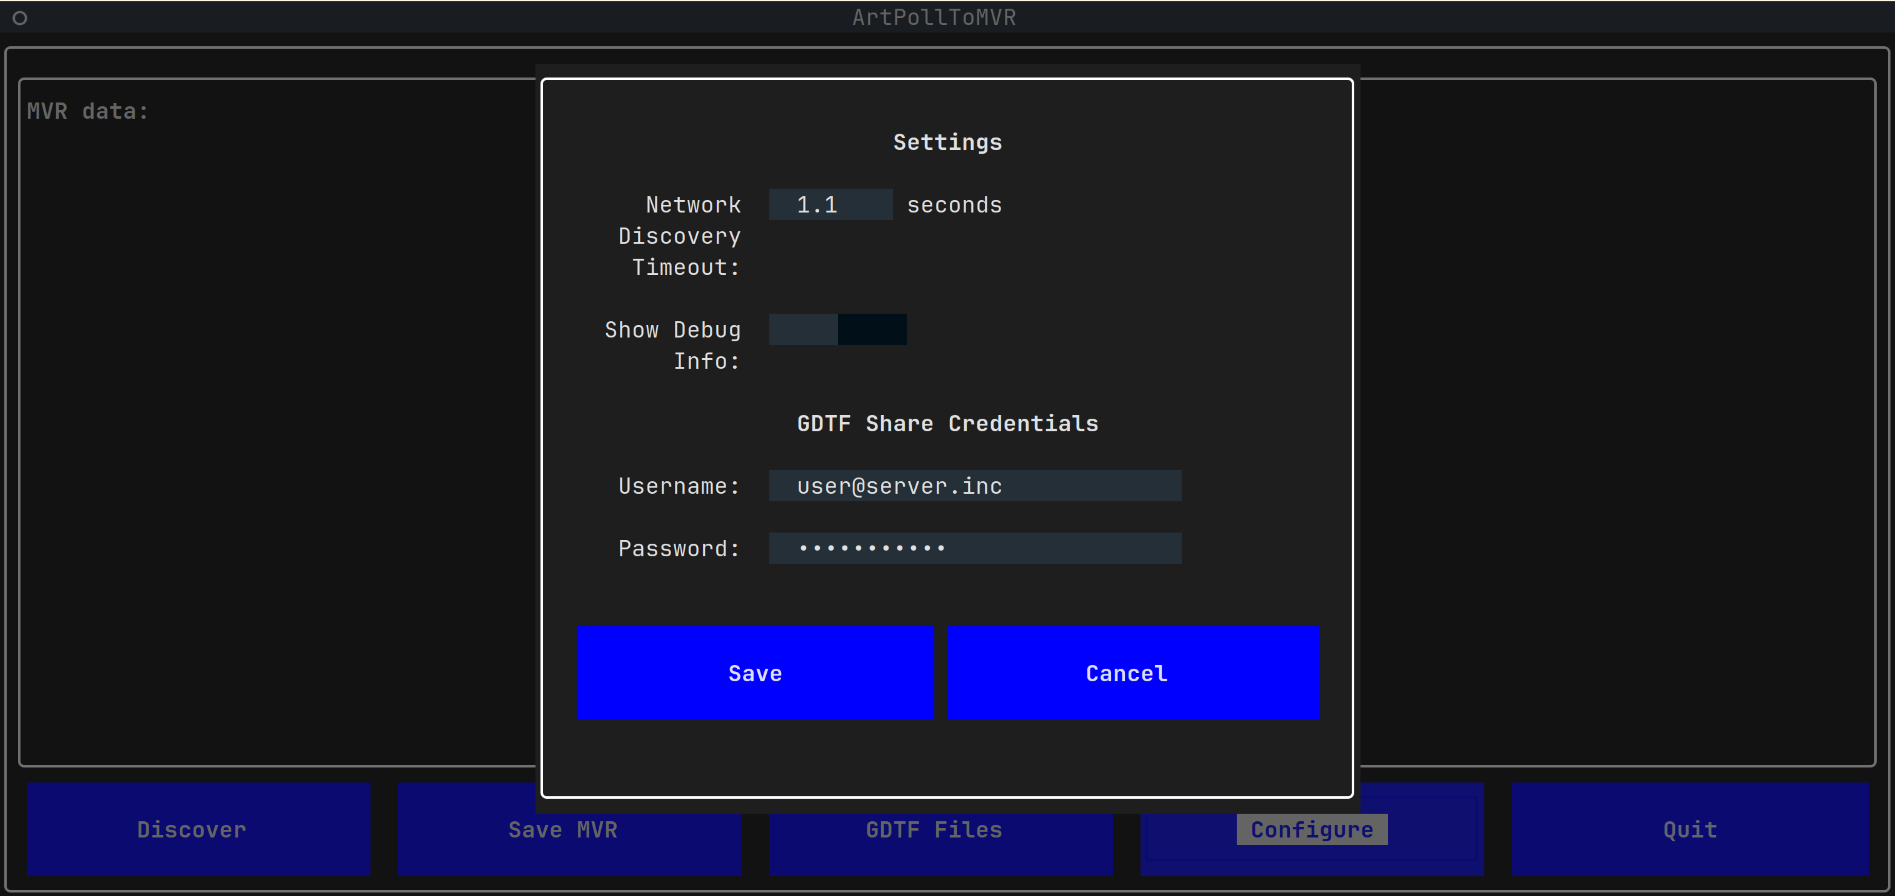Click the Network Discovery Timeout label

pos(680,236)
